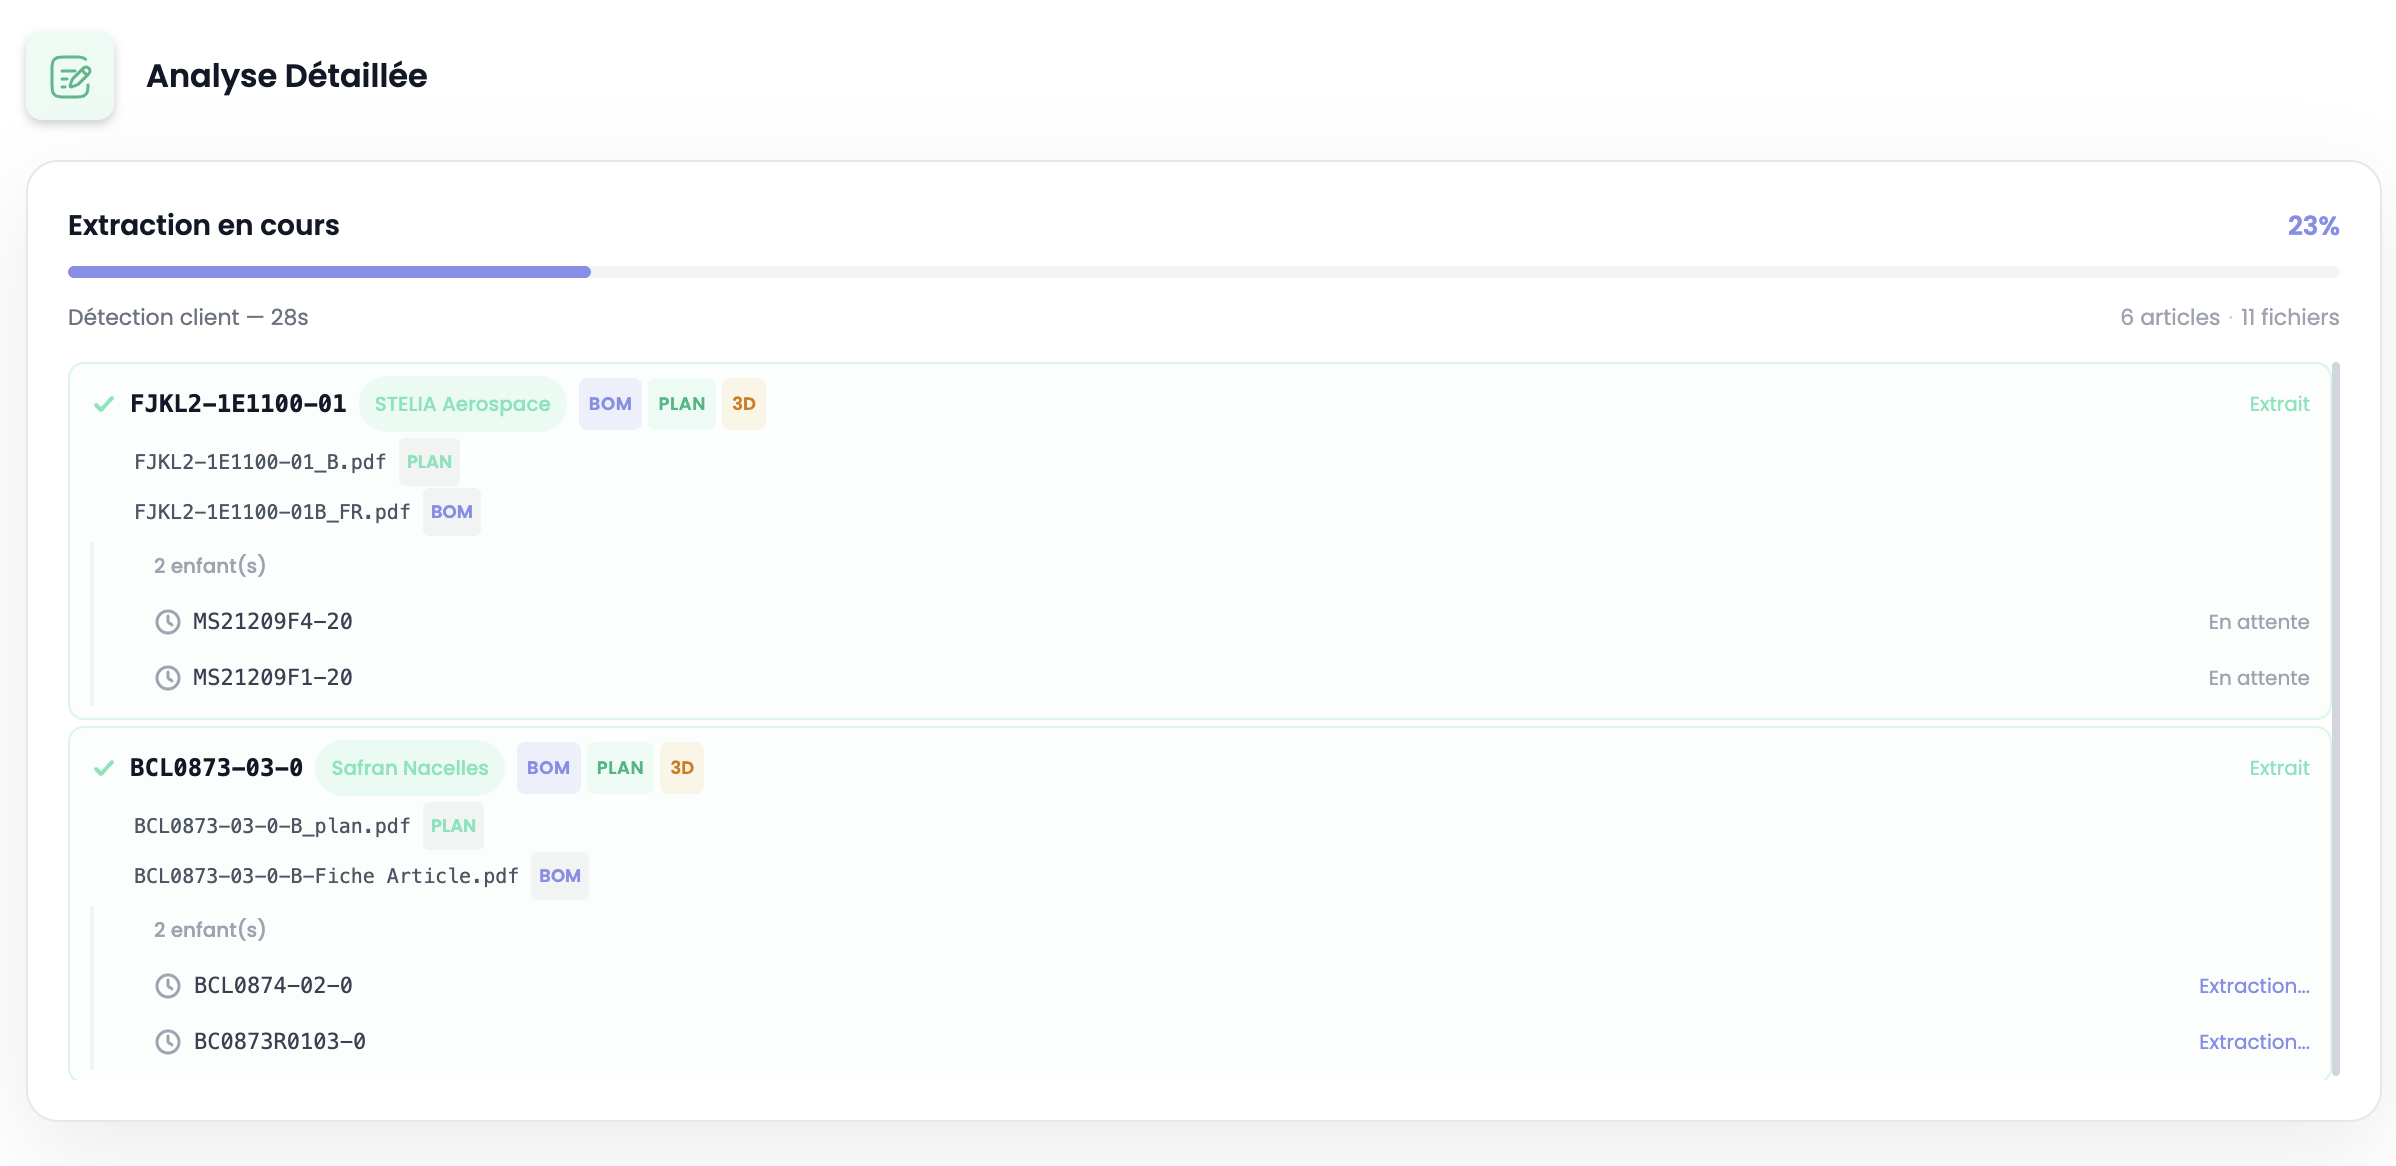The height and width of the screenshot is (1166, 2396).
Task: Click Extrait status of FJKL2-1E1100-01
Action: click(2279, 404)
